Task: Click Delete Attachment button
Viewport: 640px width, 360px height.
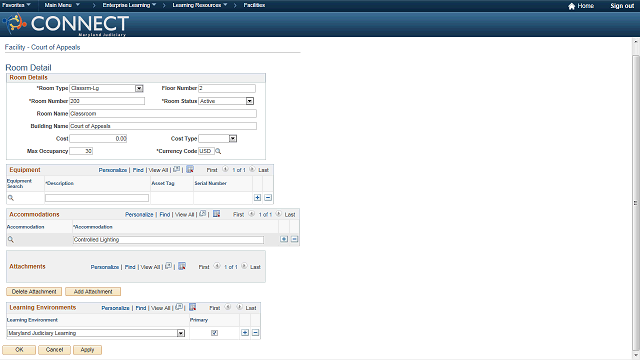Action: (34, 291)
